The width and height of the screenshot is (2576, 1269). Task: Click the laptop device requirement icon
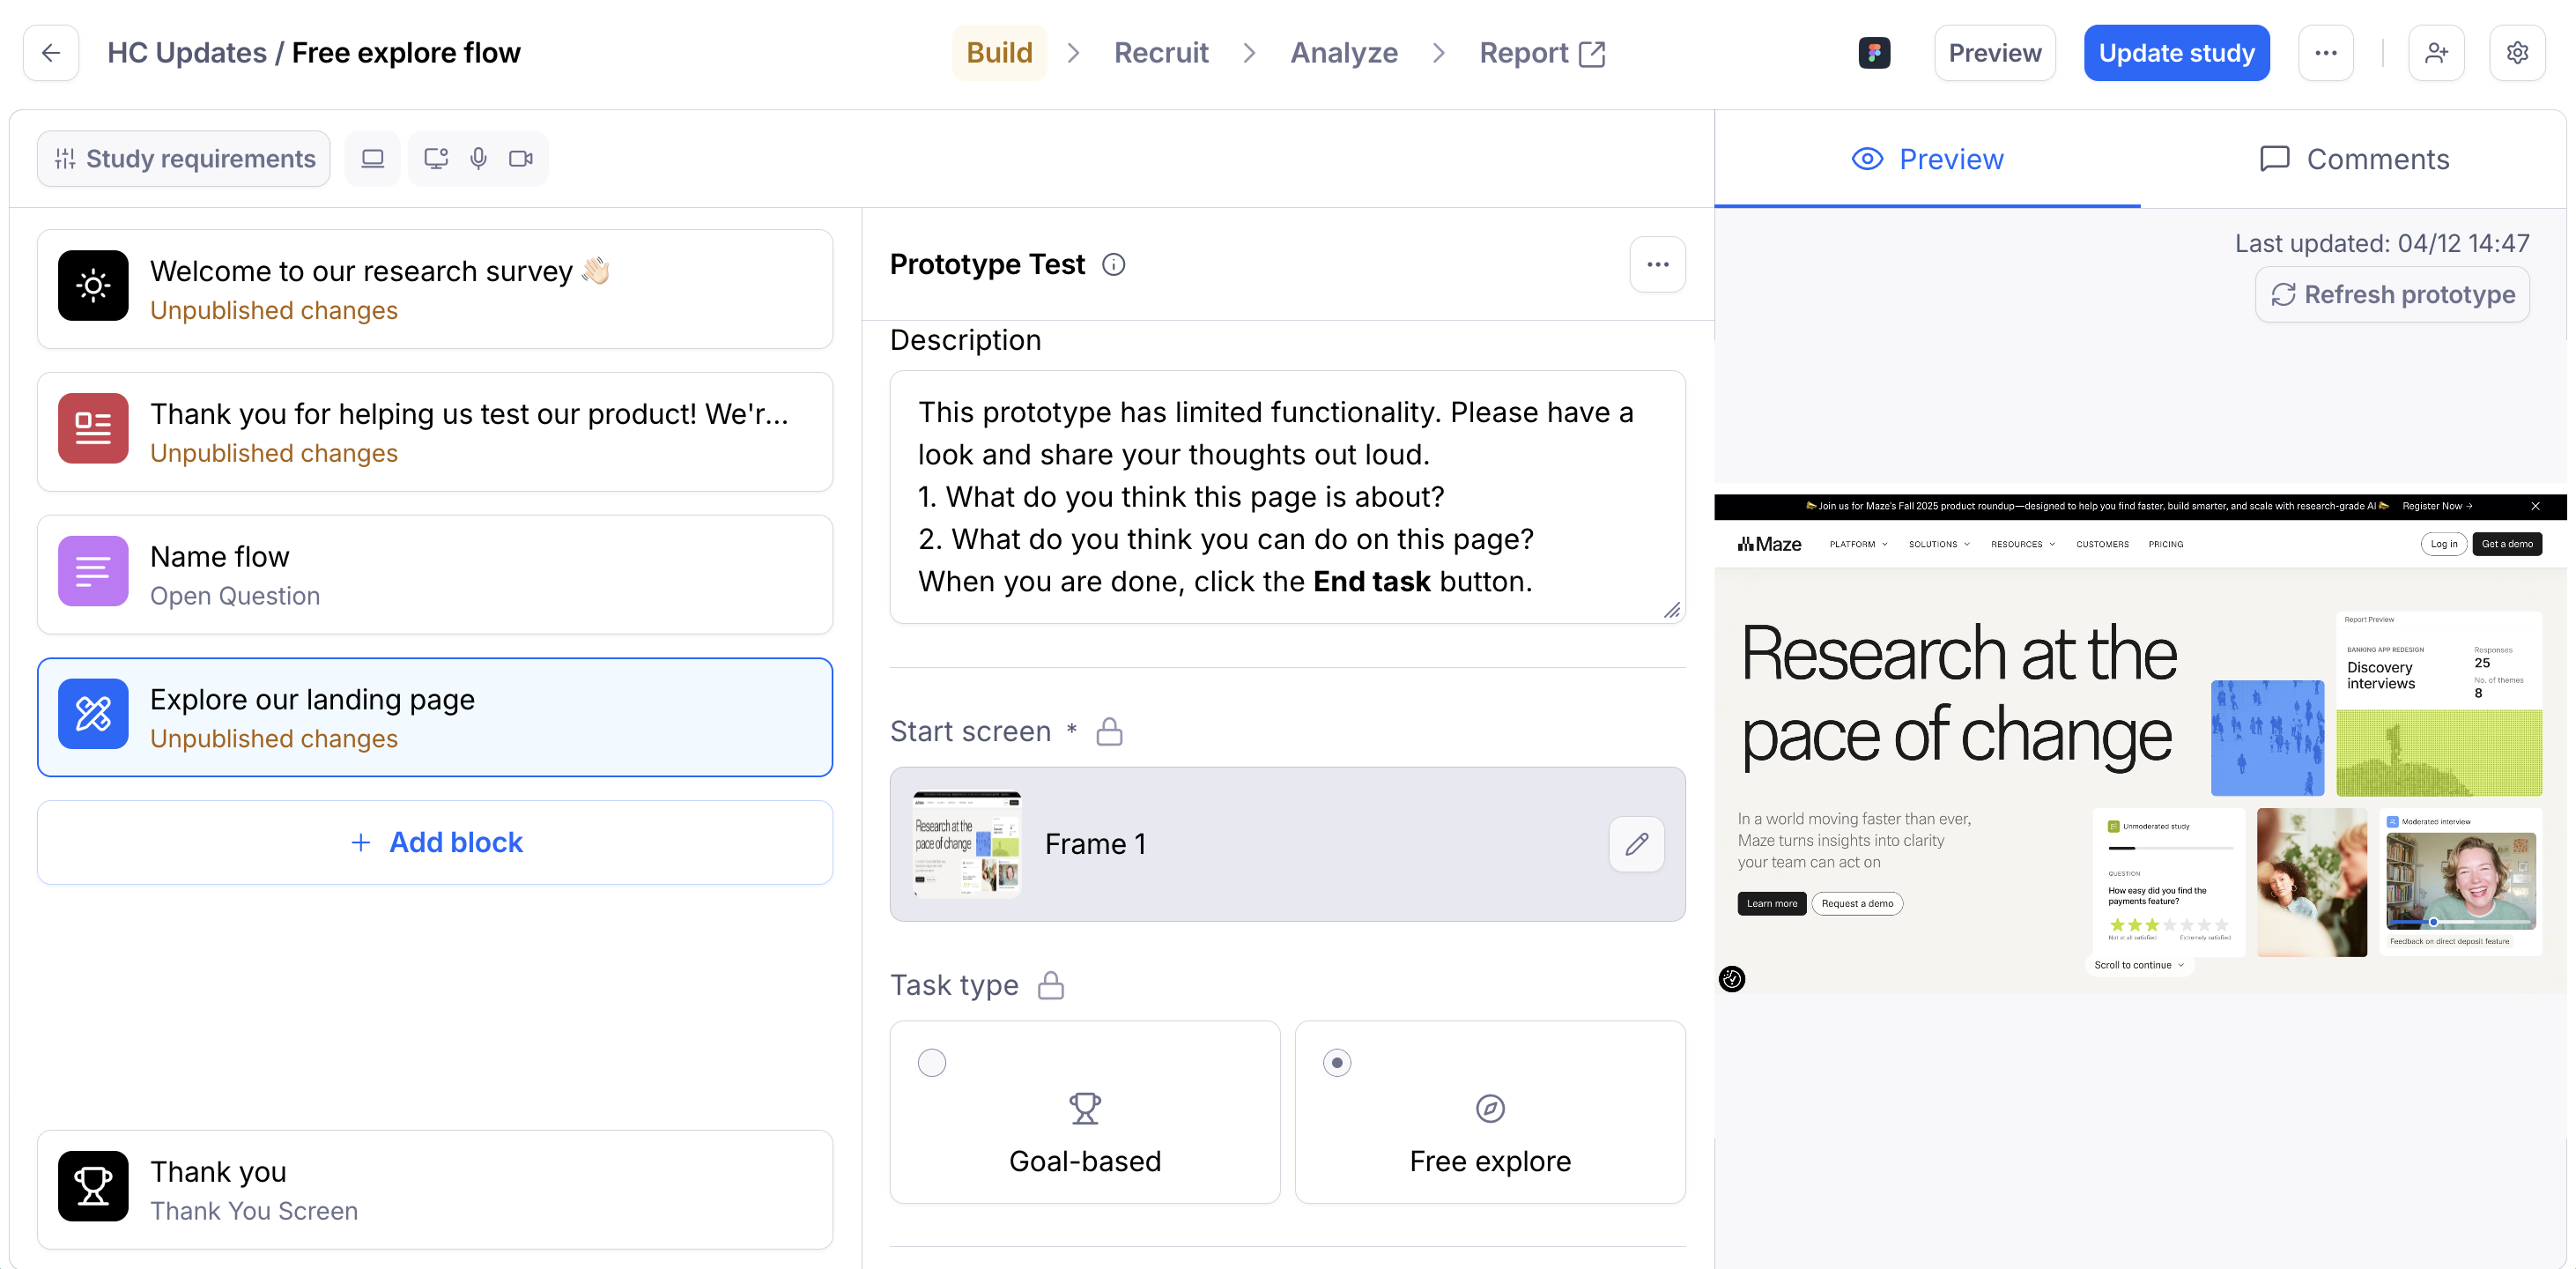pyautogui.click(x=372, y=158)
